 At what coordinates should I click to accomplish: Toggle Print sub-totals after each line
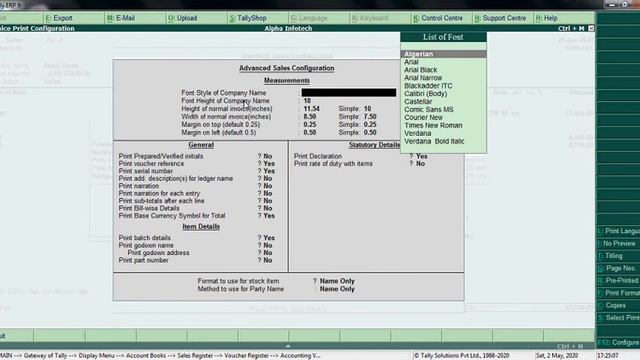click(x=268, y=201)
